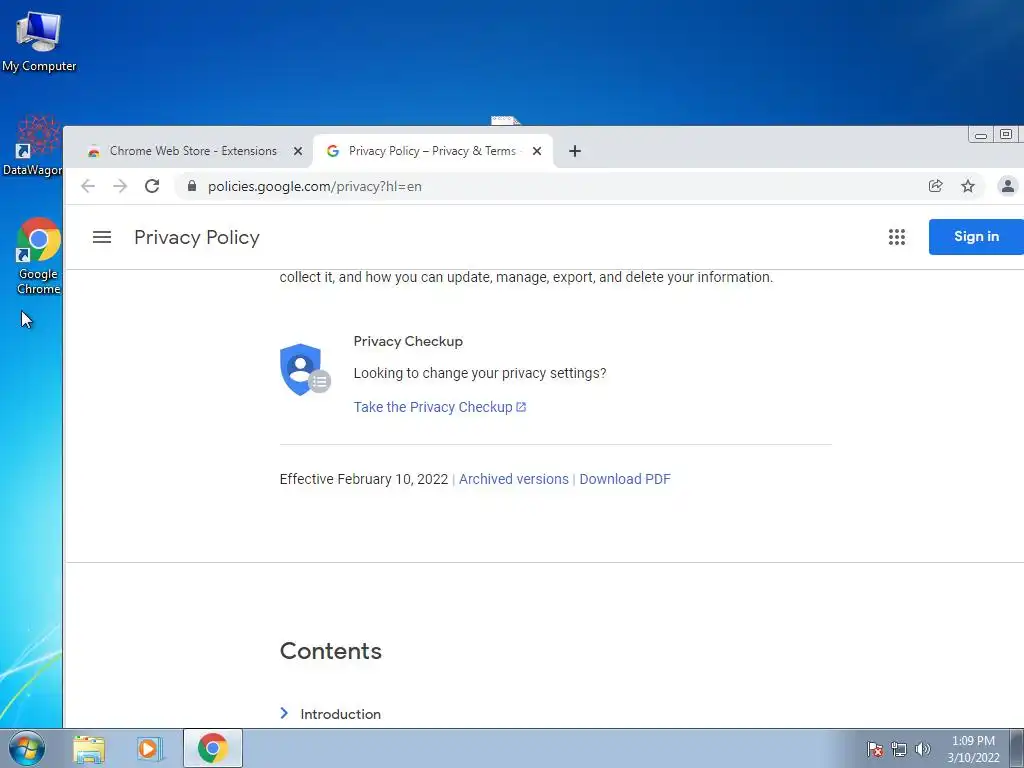Open the network tray icon
Viewport: 1024px width, 768px height.
click(x=899, y=749)
